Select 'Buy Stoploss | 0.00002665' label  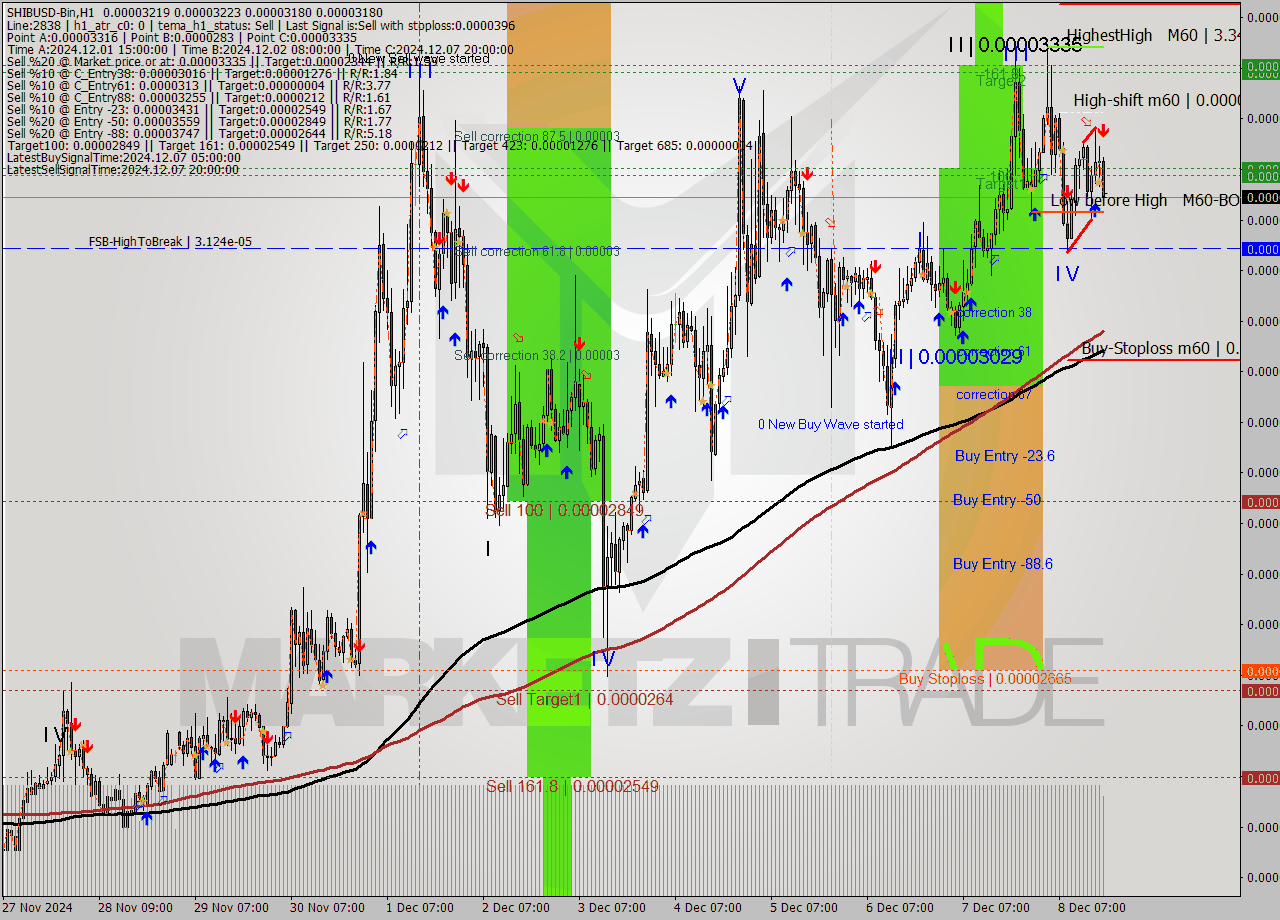point(985,678)
